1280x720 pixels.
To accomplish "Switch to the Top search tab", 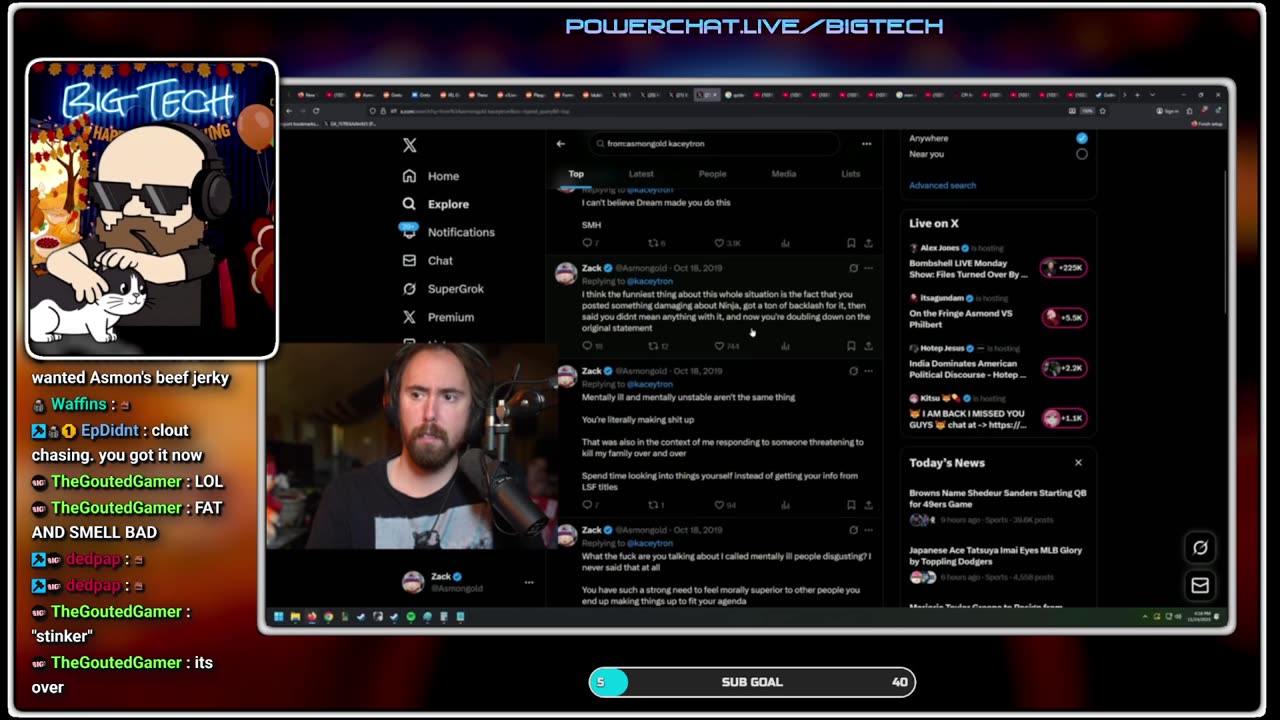I will coord(576,174).
